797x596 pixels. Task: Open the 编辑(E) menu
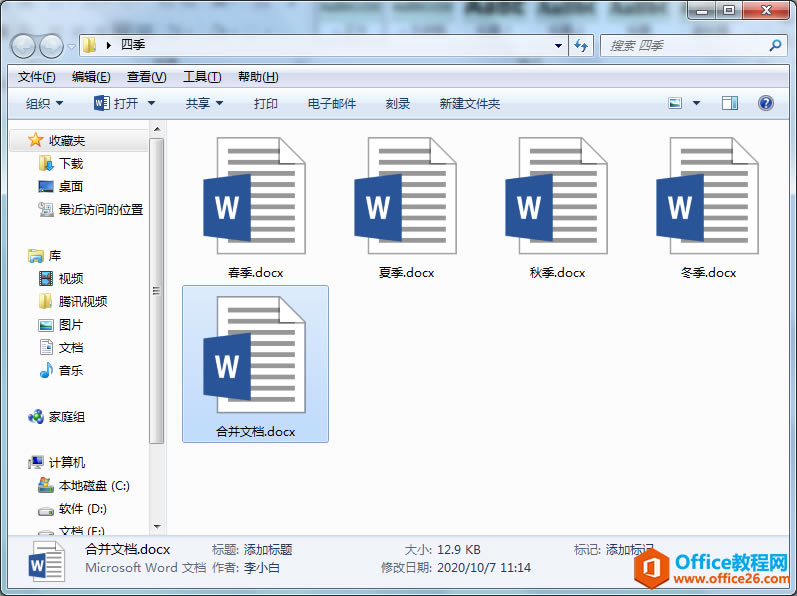click(x=91, y=77)
